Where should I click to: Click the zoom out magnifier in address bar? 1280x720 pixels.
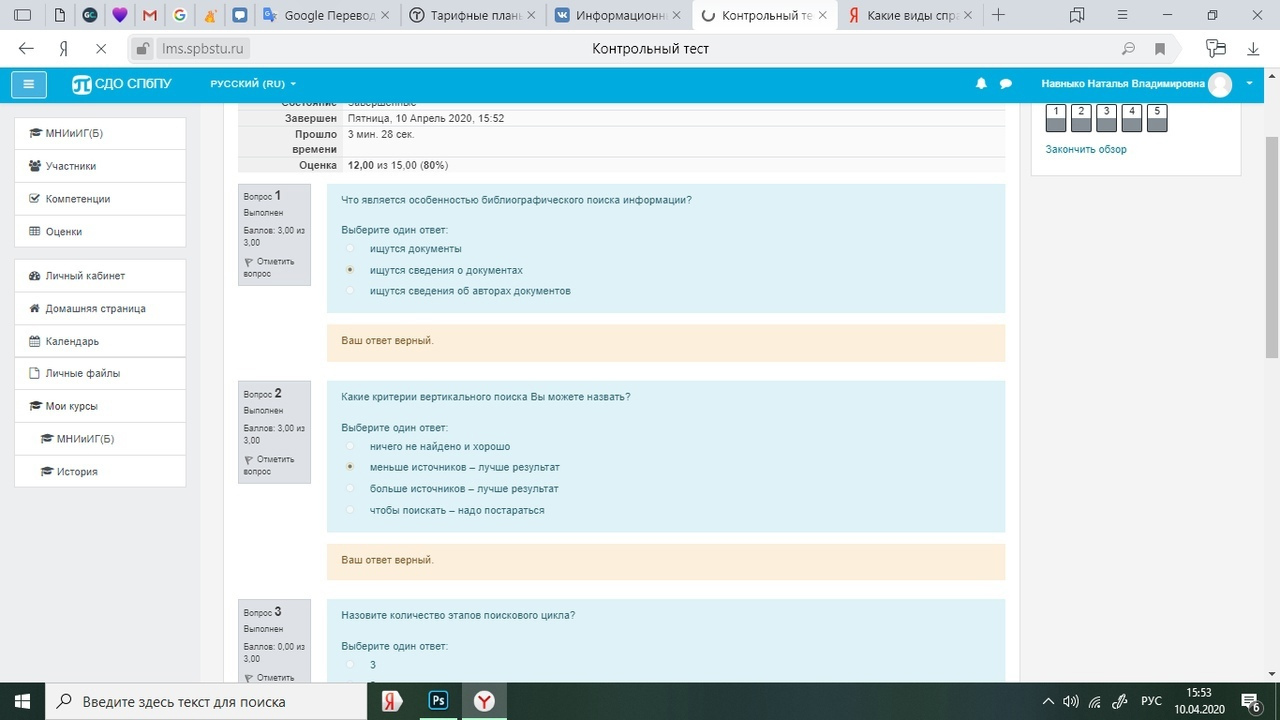click(x=1128, y=49)
